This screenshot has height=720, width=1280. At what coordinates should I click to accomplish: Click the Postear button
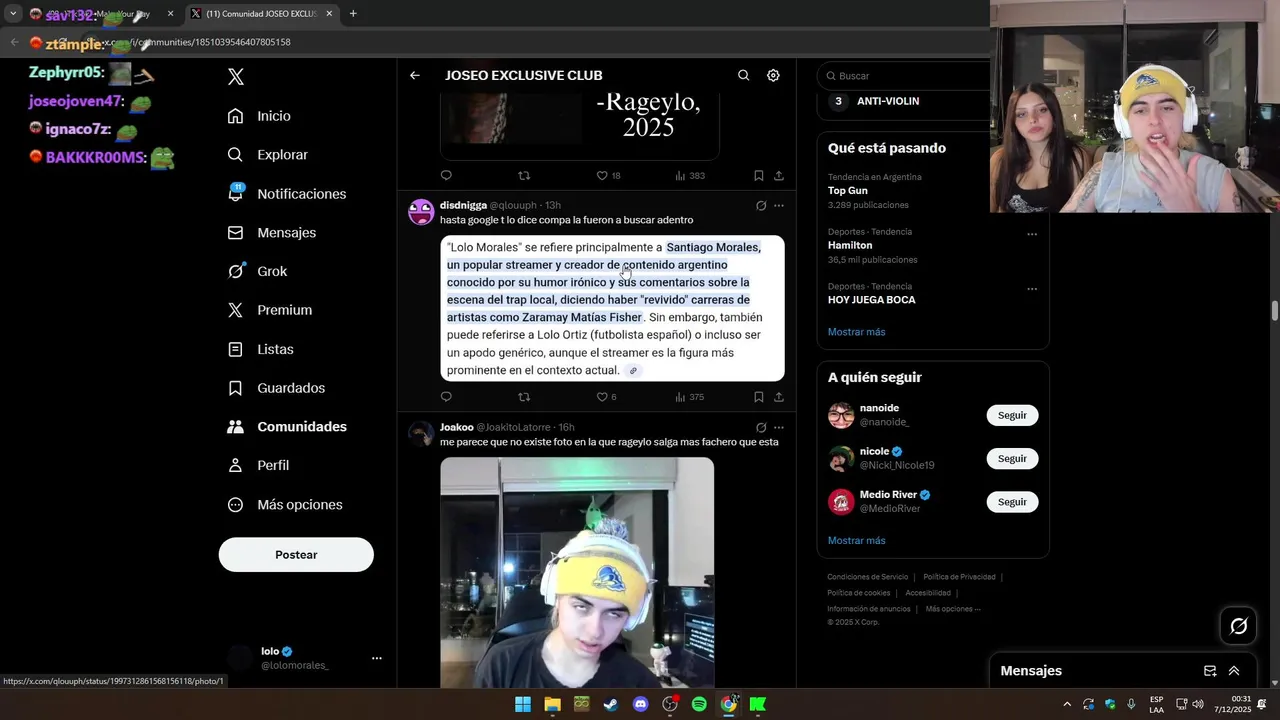tap(296, 554)
